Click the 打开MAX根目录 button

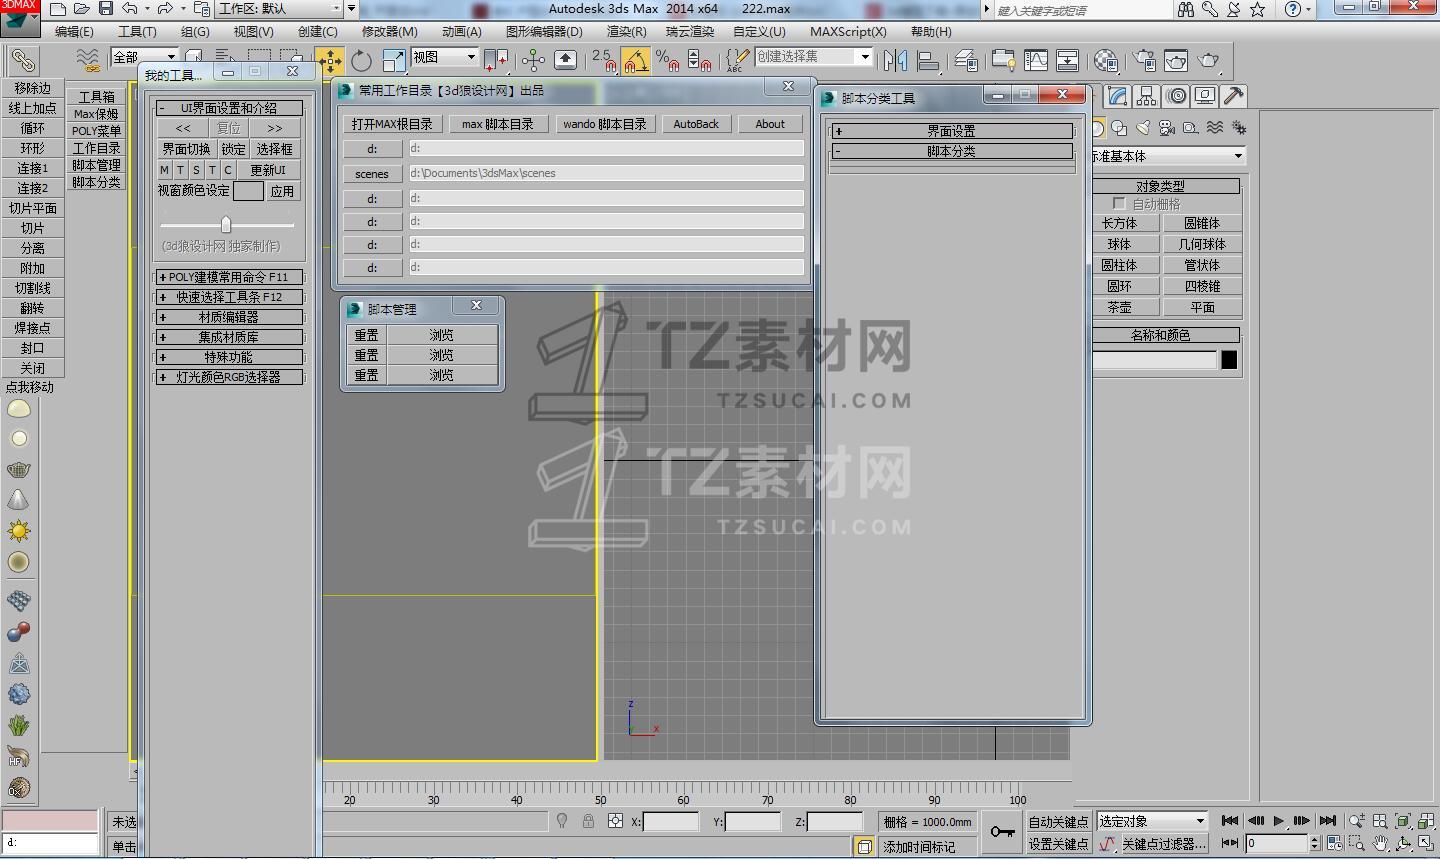point(392,124)
